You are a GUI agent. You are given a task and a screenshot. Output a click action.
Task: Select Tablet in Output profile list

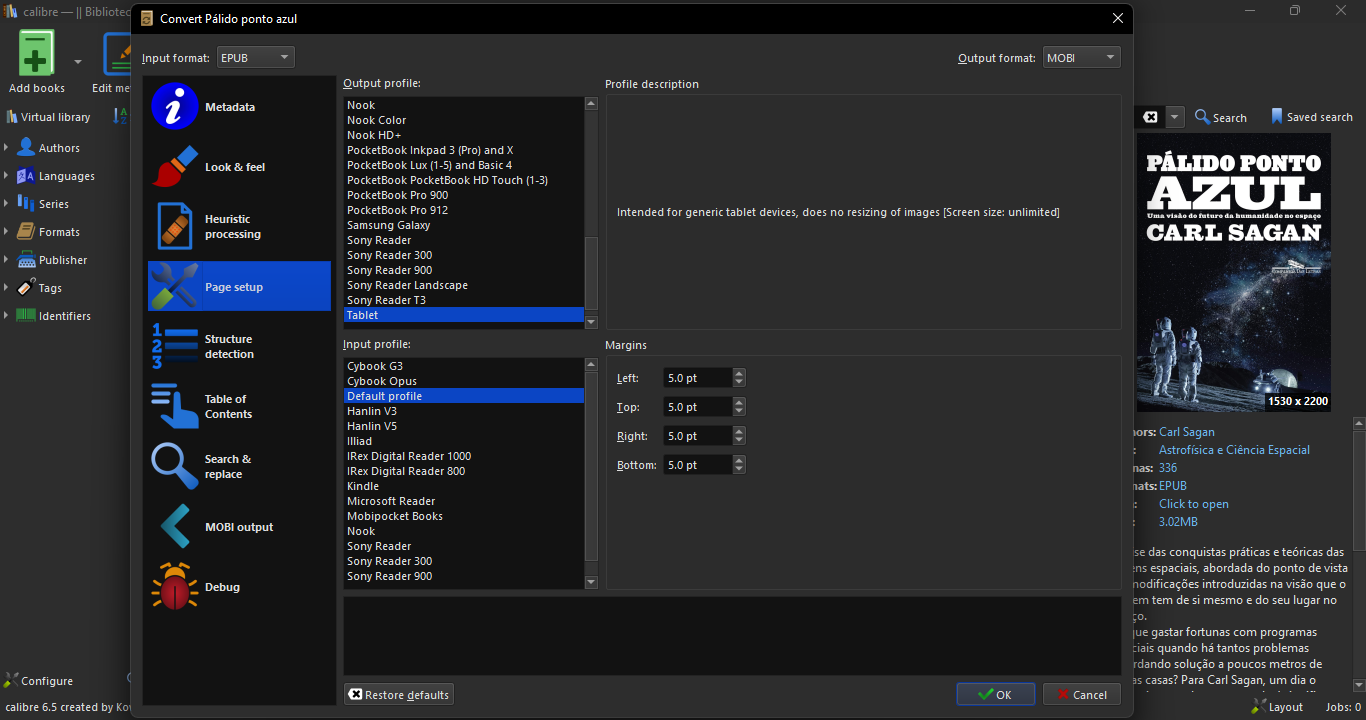click(x=464, y=315)
